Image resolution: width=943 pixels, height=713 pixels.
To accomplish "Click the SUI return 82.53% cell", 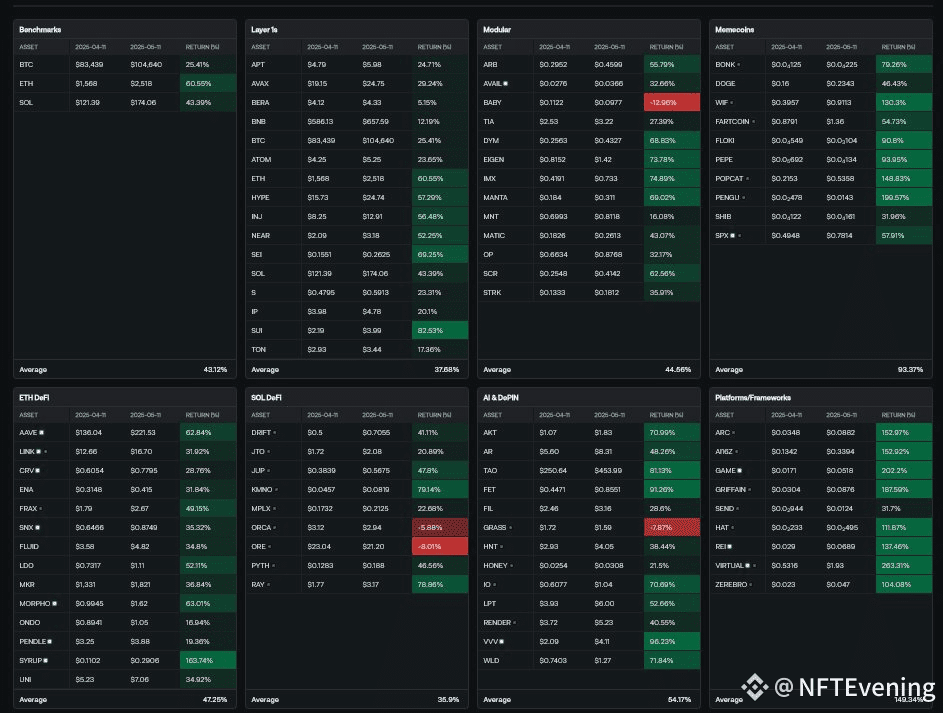I will [x=440, y=331].
